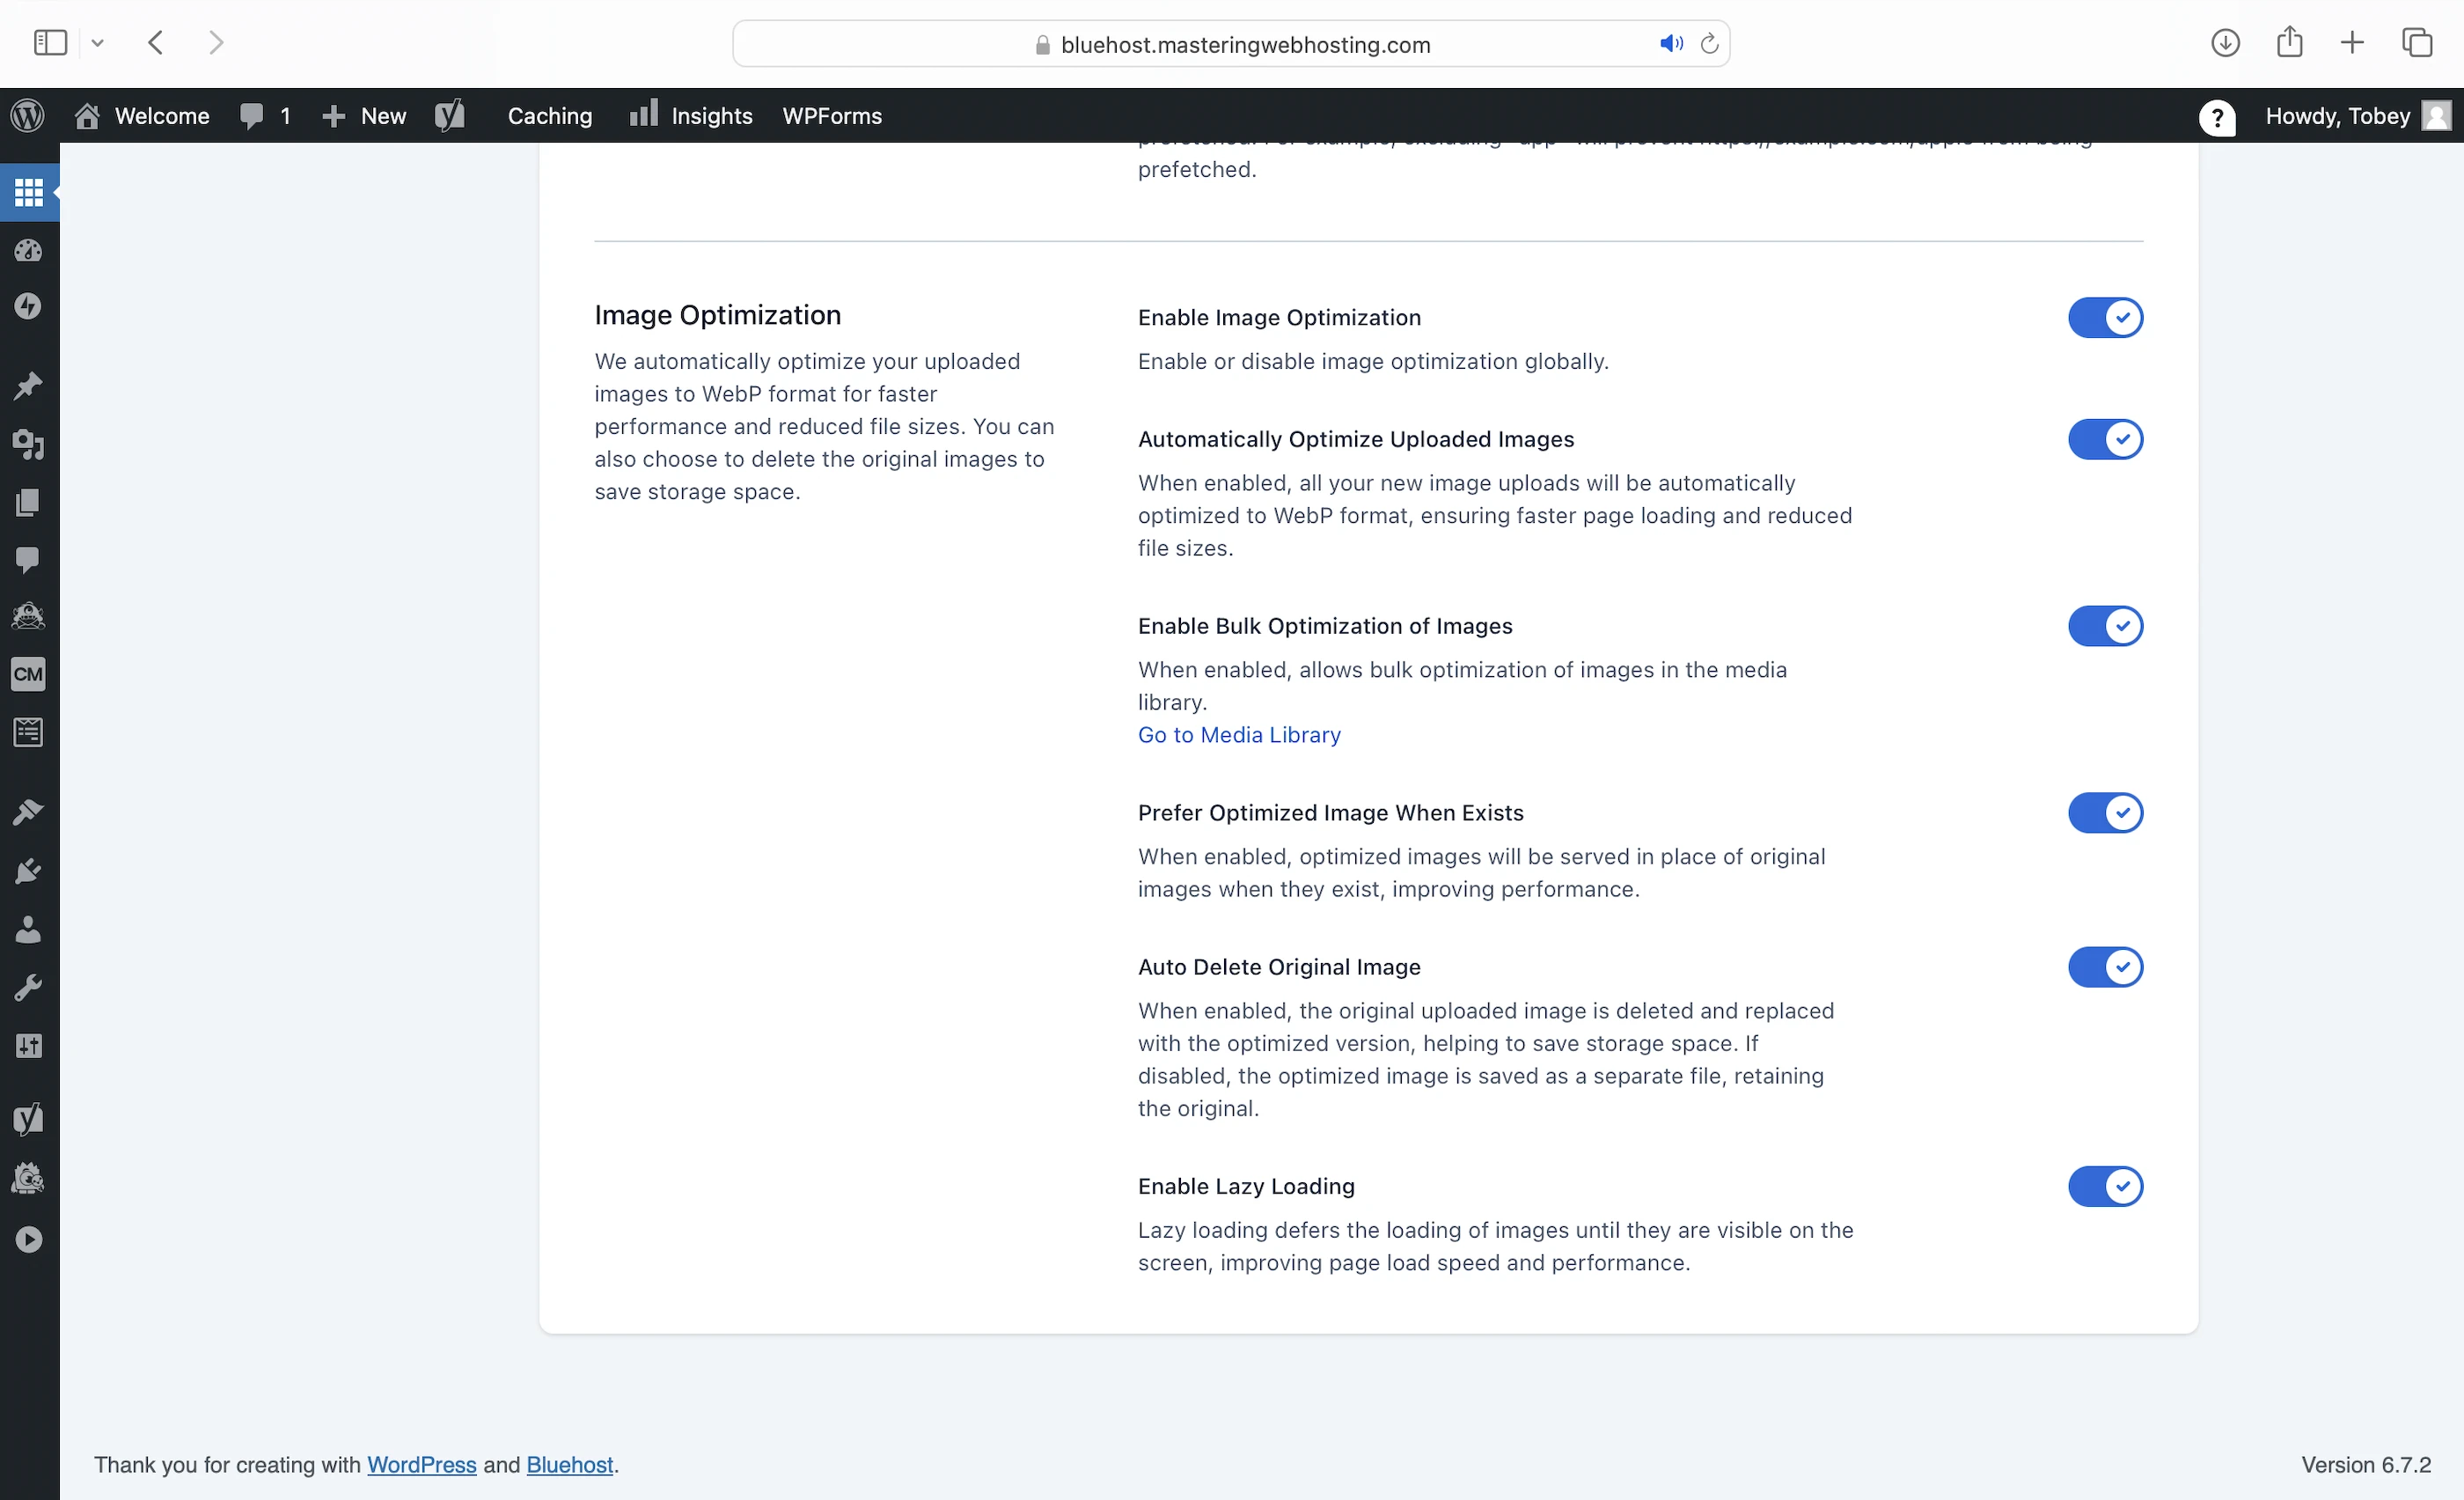Disable the Enable Image Optimization toggle
The image size is (2464, 1500).
pyautogui.click(x=2104, y=318)
